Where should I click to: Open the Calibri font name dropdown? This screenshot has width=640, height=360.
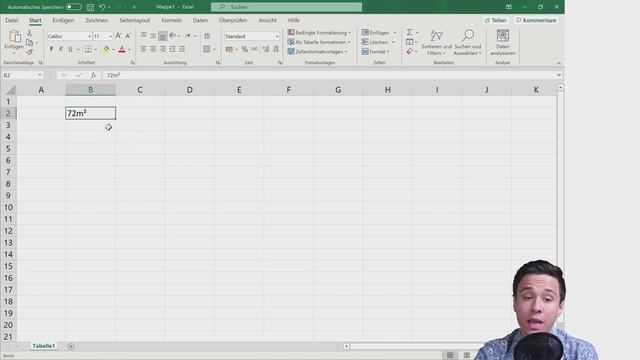pyautogui.click(x=89, y=36)
